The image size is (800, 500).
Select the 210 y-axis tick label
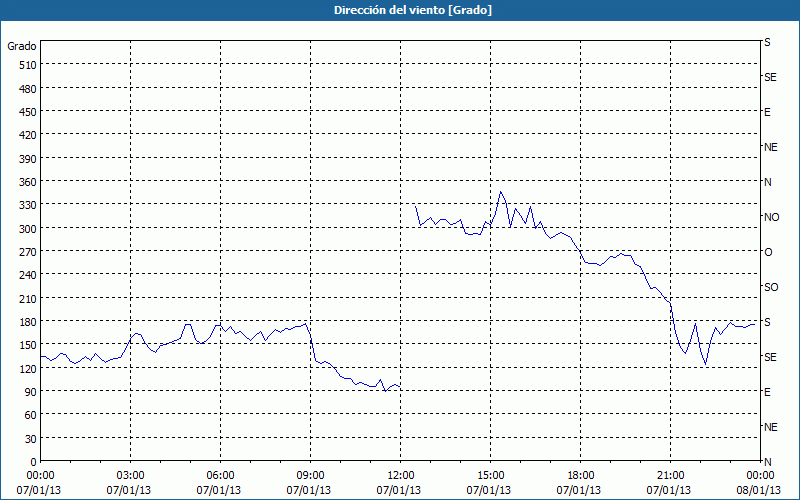pyautogui.click(x=28, y=299)
